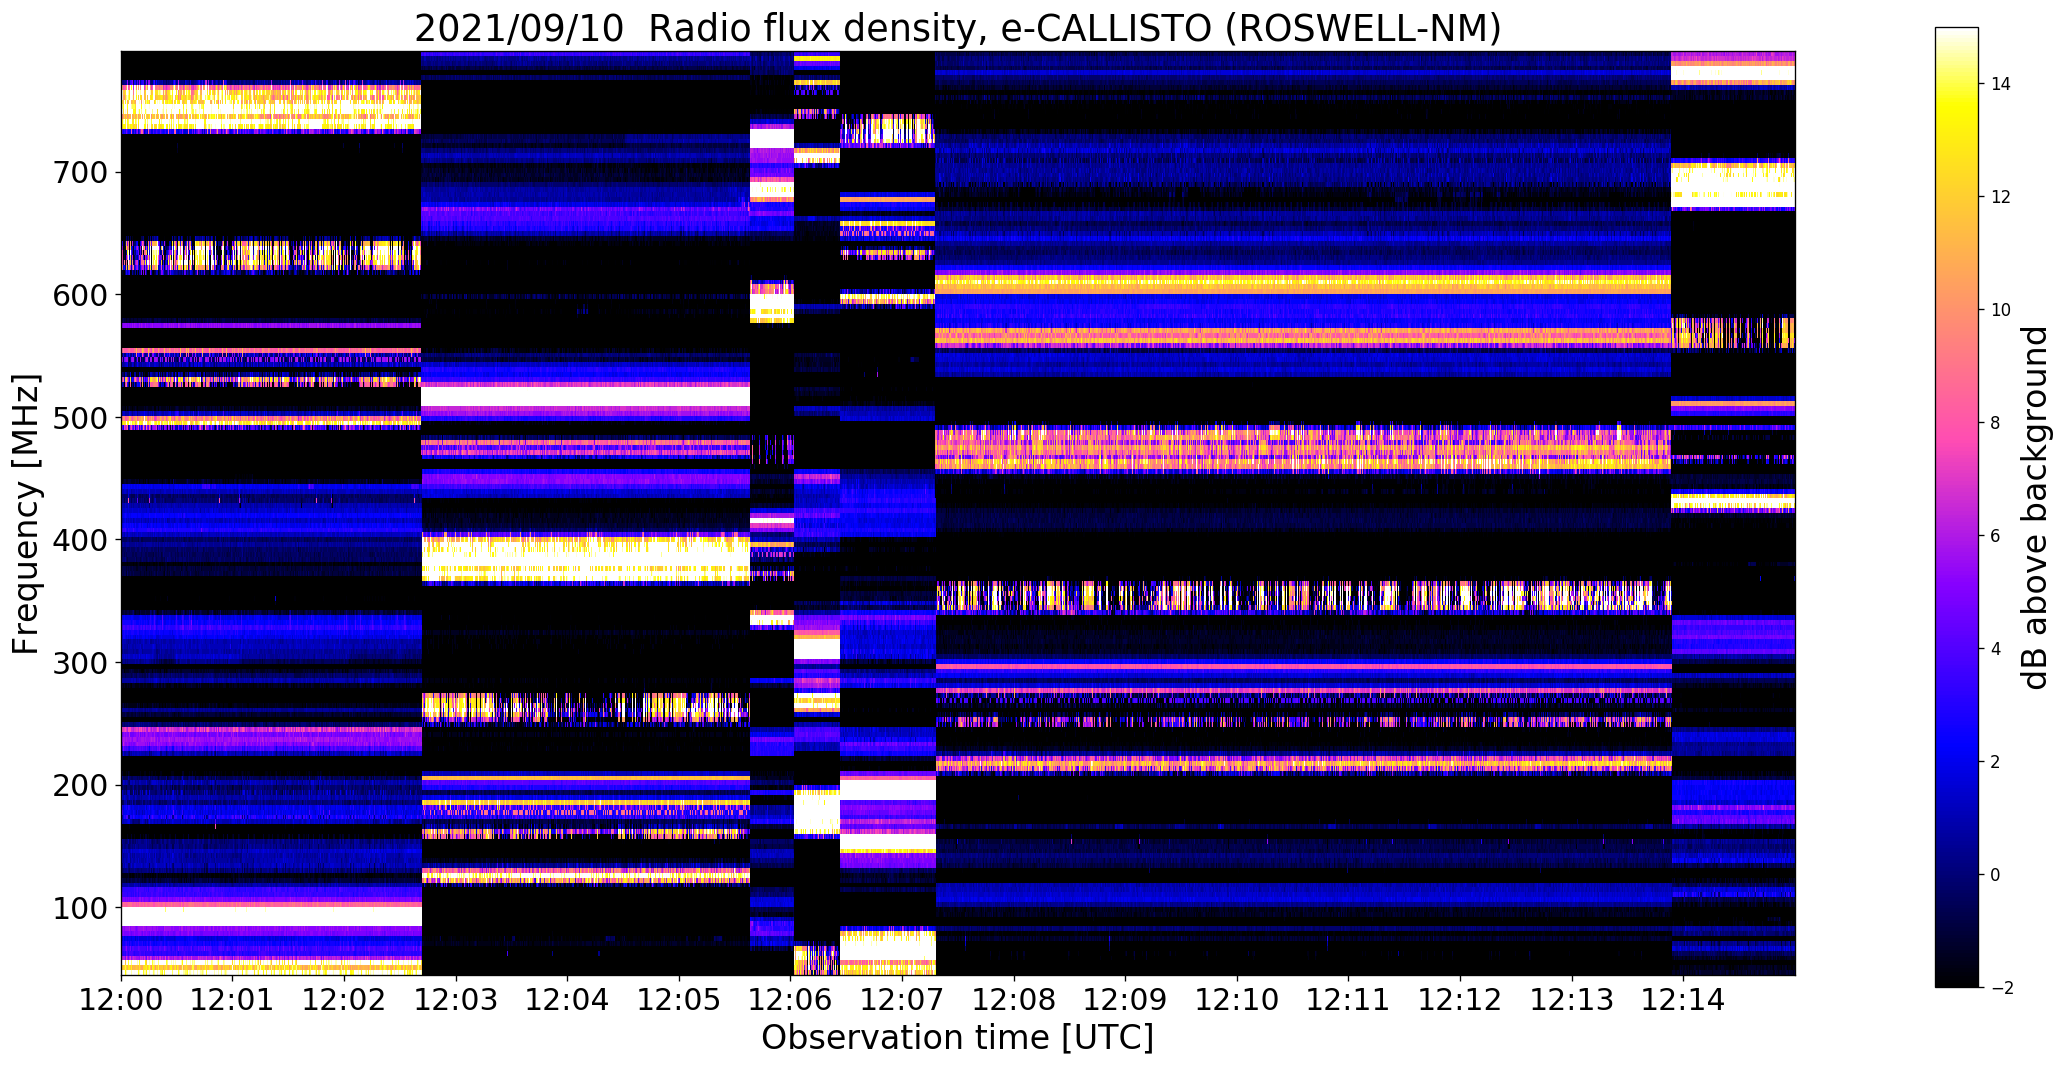Click the 100 frequency tick label
2066x1067 pixels.
[x=79, y=909]
